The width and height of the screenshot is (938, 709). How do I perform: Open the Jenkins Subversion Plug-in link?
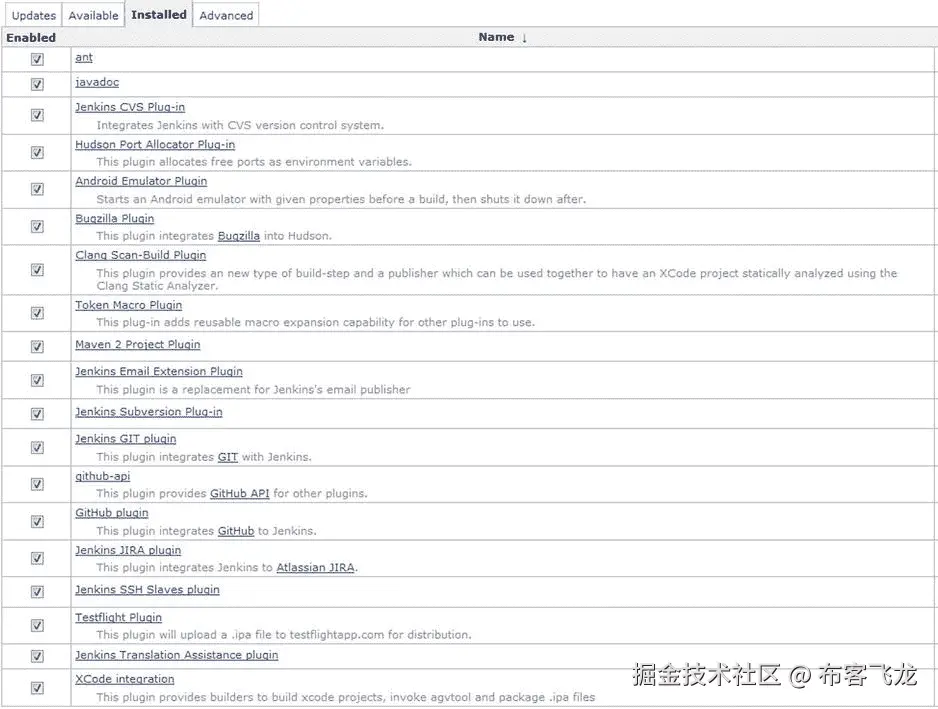[x=148, y=412]
